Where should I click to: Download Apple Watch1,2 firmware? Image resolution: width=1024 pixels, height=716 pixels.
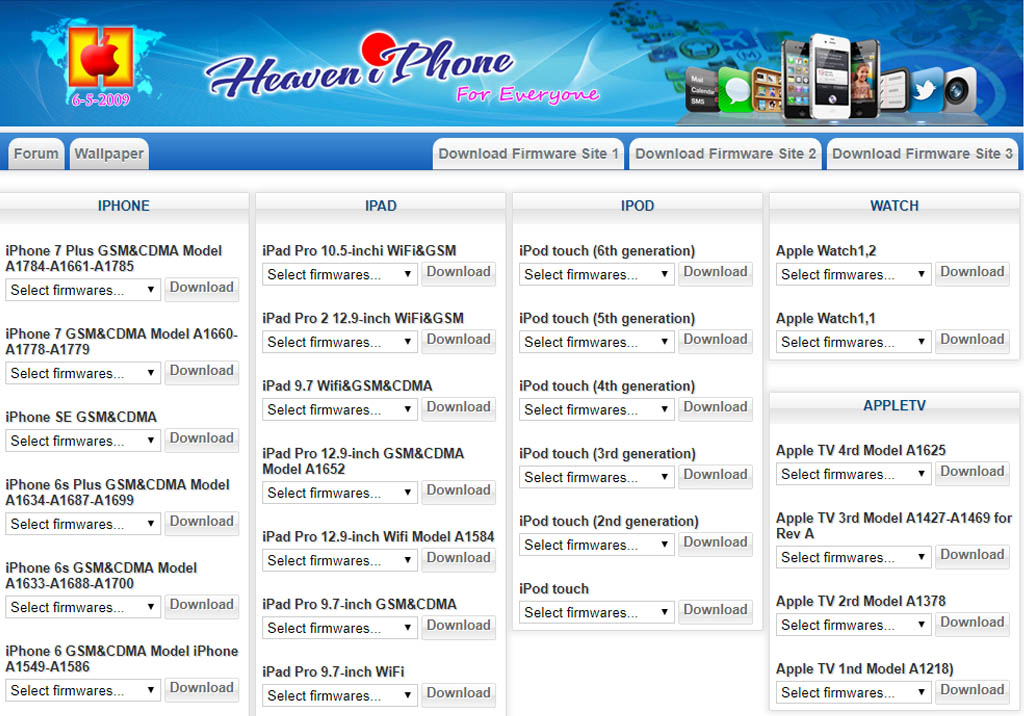pos(972,272)
